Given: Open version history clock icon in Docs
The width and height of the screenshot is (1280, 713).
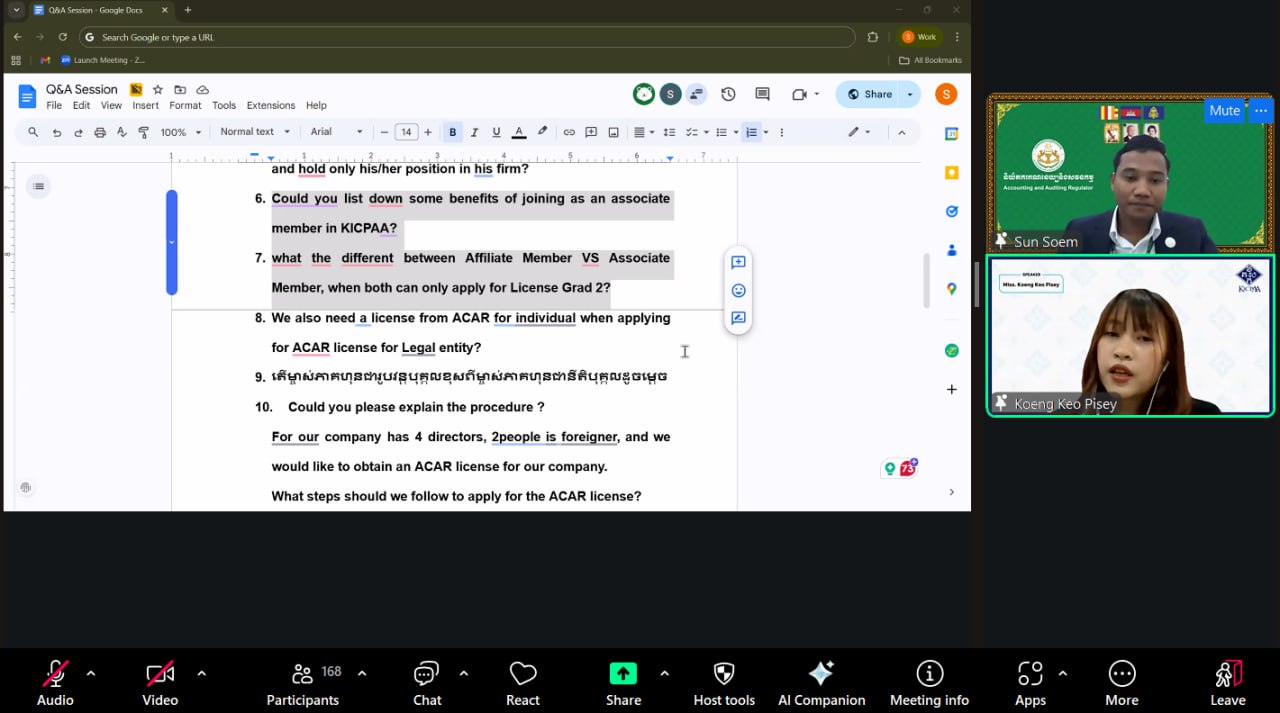Looking at the screenshot, I should click(728, 94).
